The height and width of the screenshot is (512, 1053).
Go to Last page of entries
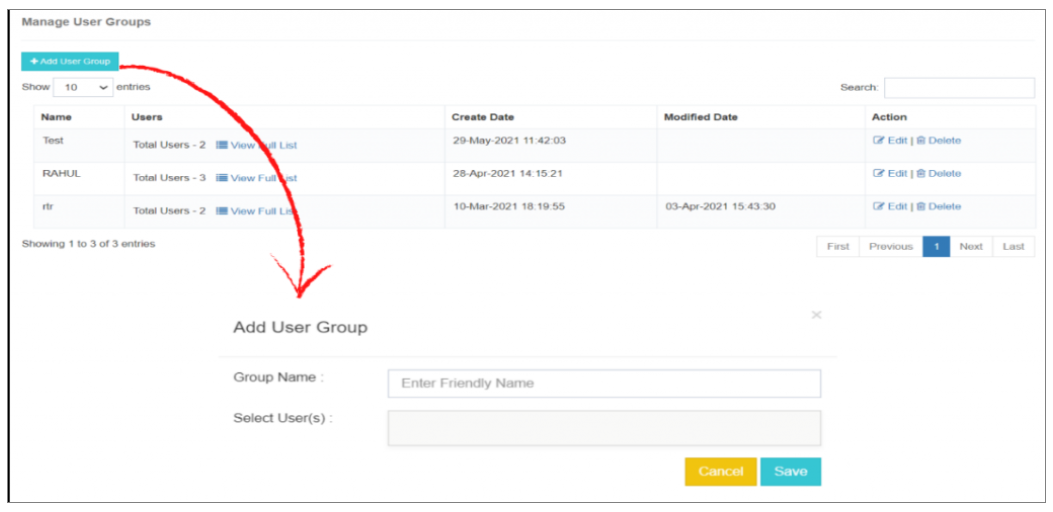pos(1013,247)
